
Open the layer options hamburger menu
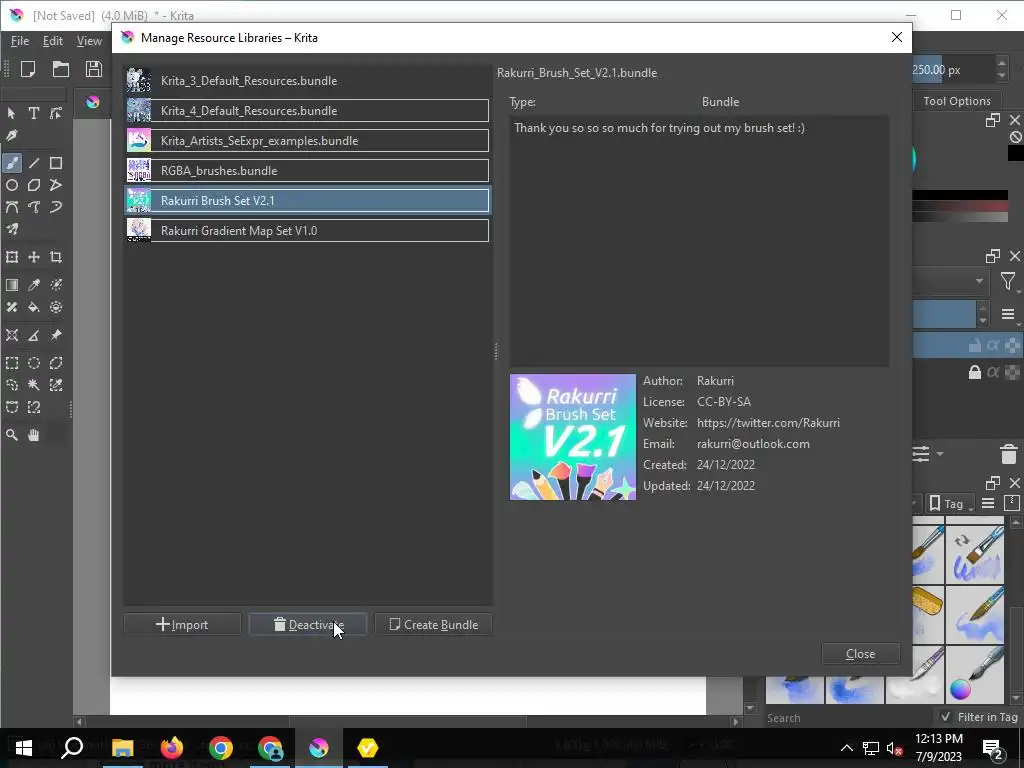(1008, 314)
